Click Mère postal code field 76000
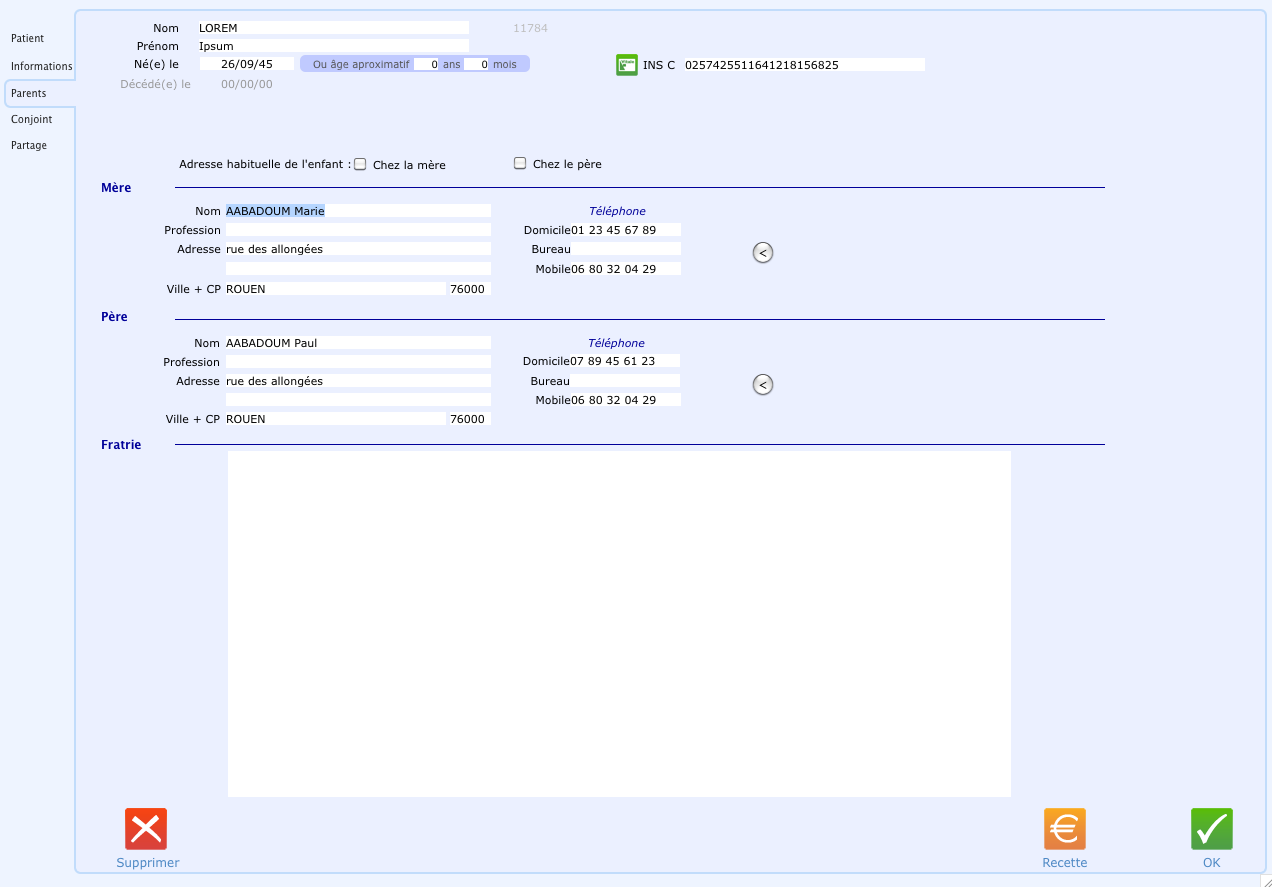Screen dimensions: 1272x887 (470, 289)
